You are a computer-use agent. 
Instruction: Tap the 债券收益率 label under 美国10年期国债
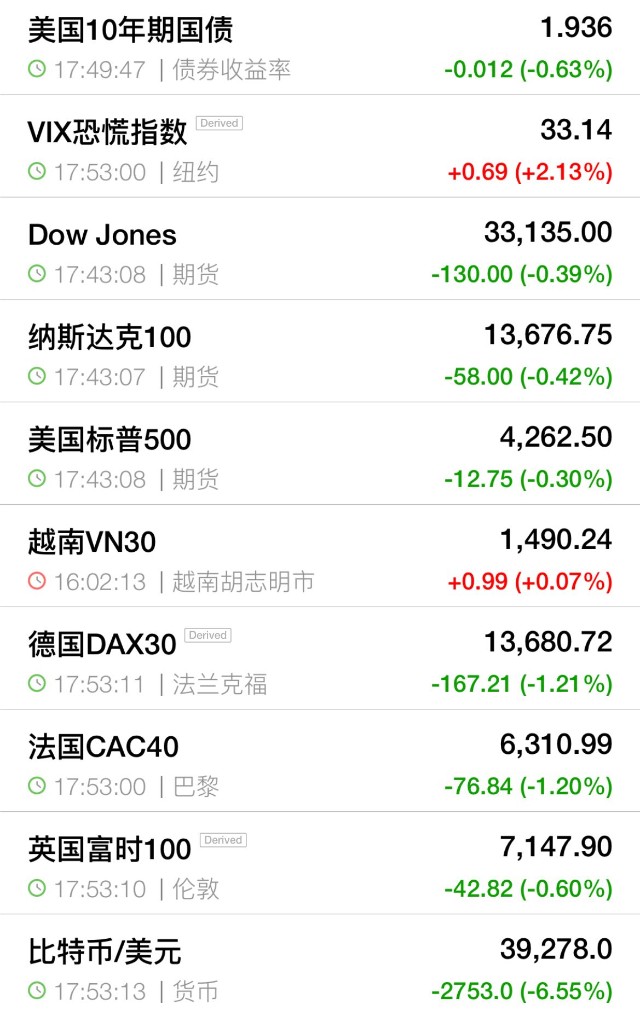tap(232, 70)
